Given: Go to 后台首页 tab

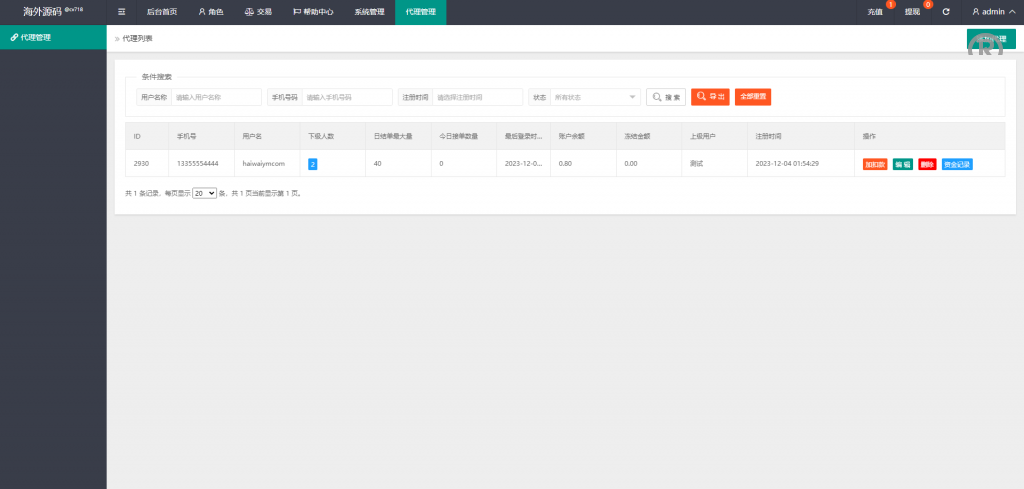Looking at the screenshot, I should pyautogui.click(x=161, y=12).
